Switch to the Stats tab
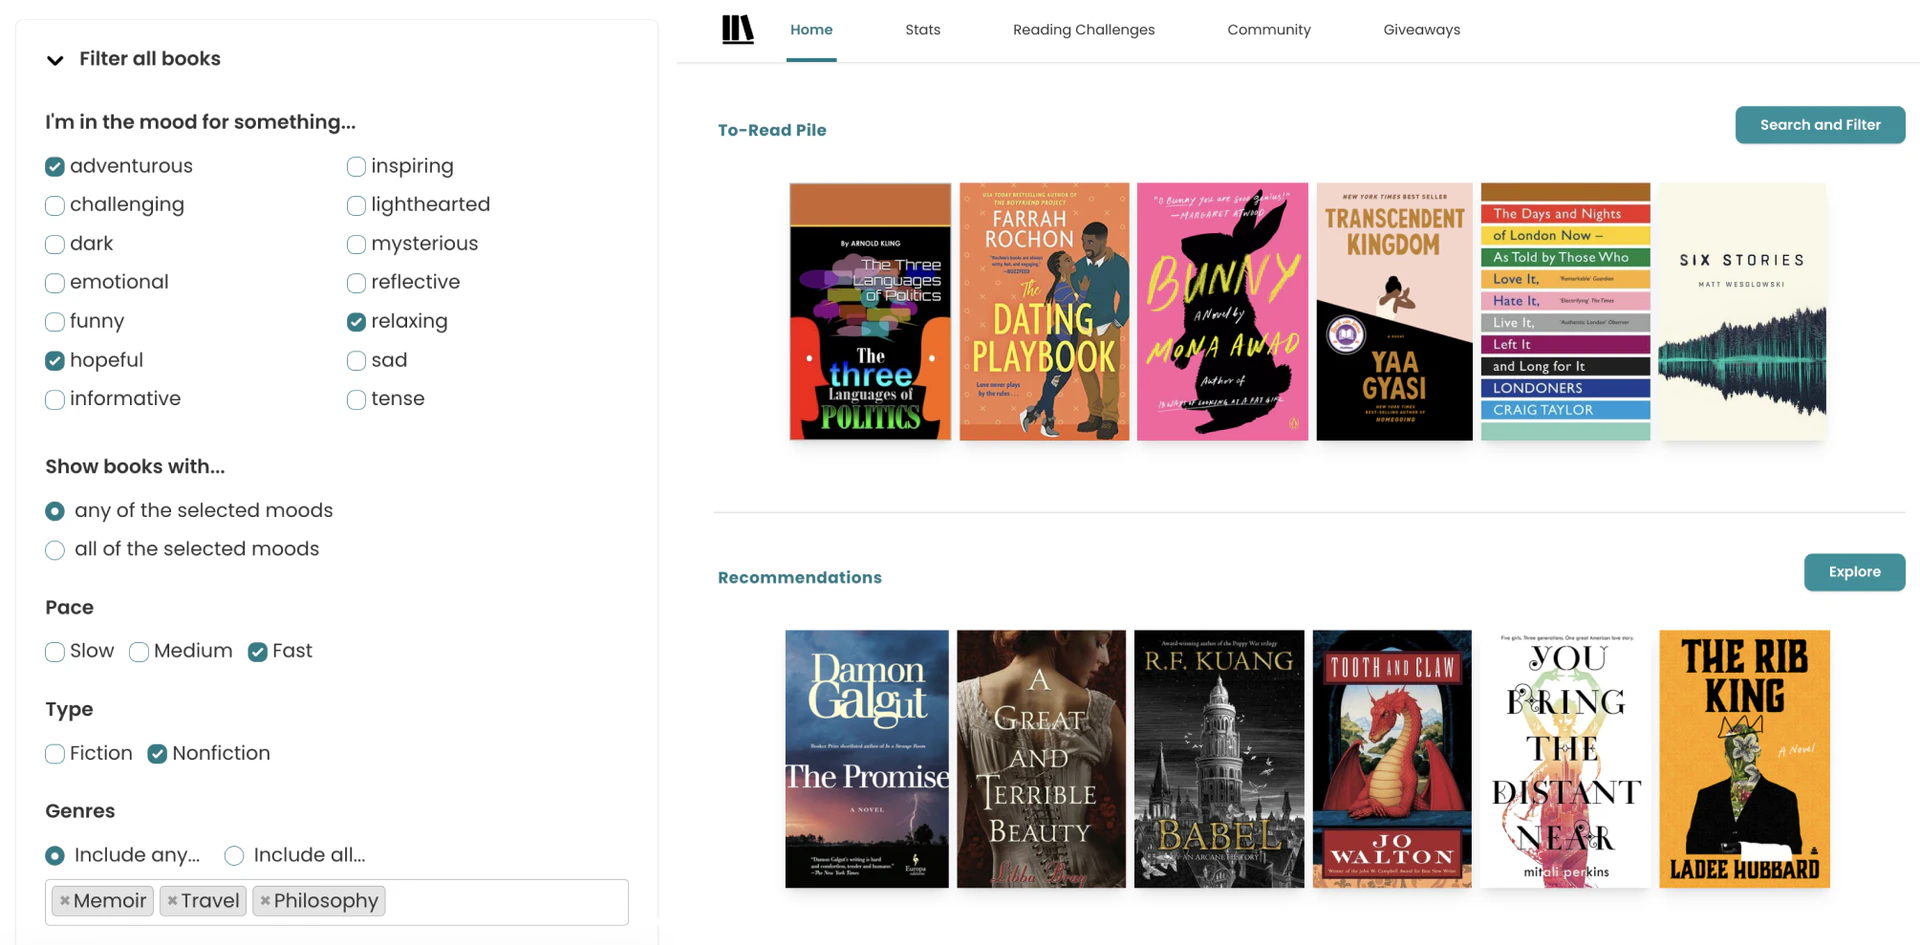Image resolution: width=1920 pixels, height=945 pixels. [x=922, y=29]
